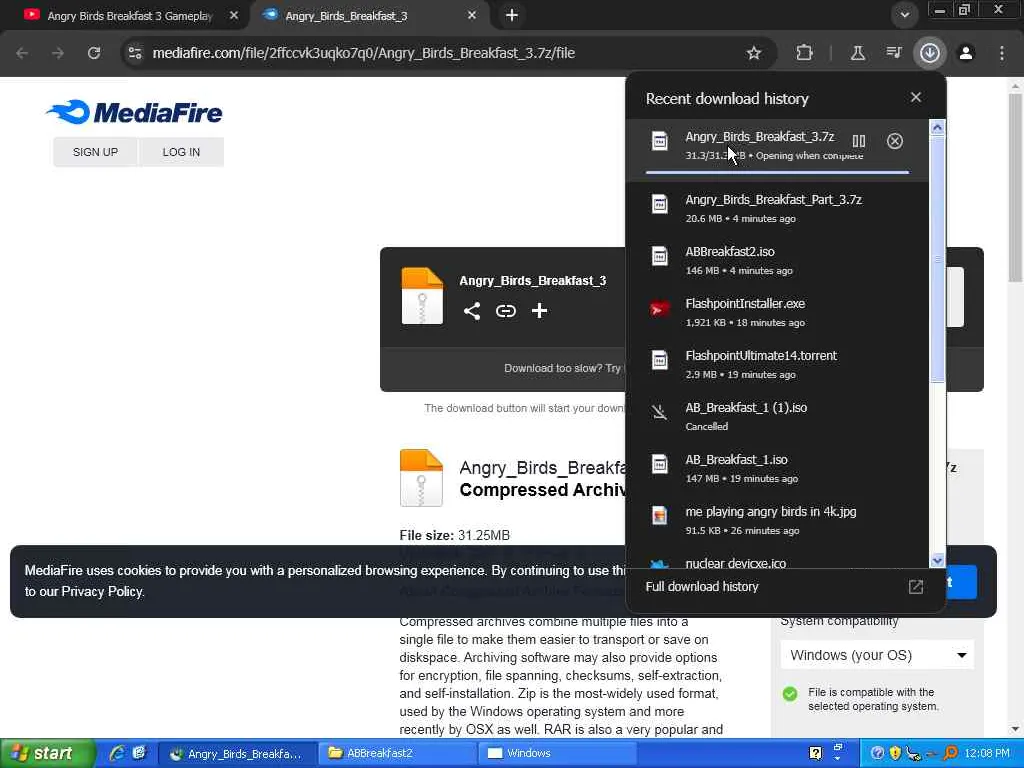
Task: Open a new browser tab
Action: [x=512, y=16]
